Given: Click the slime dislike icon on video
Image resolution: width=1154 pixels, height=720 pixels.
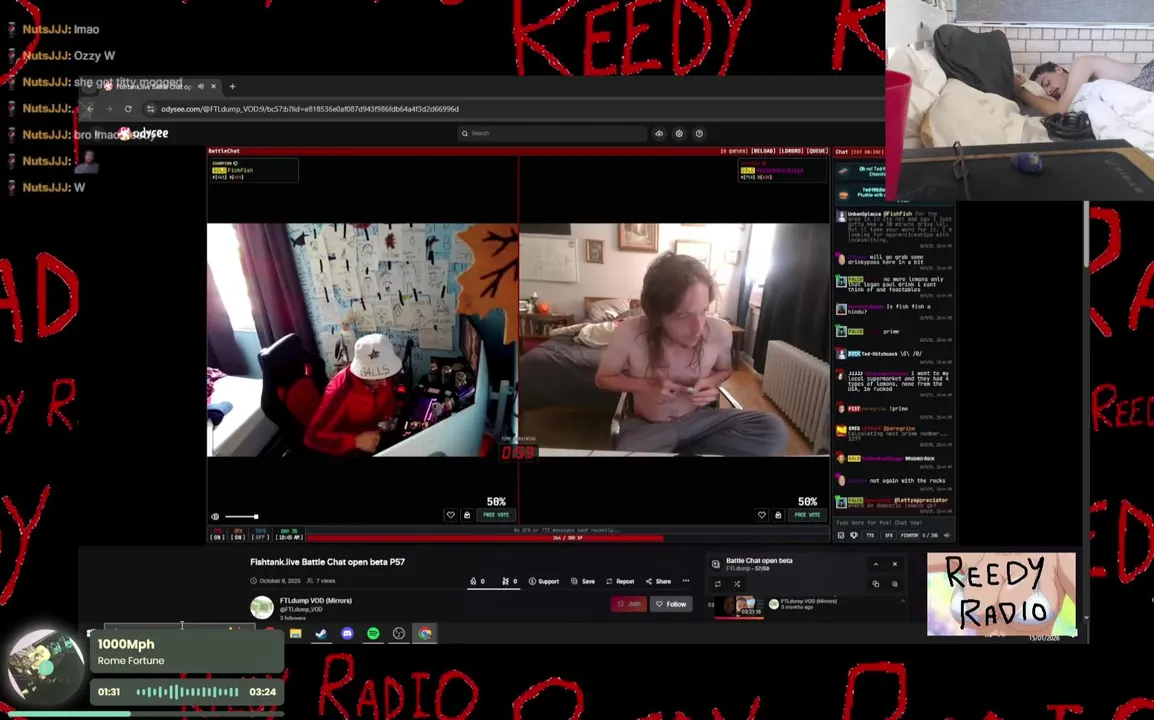Looking at the screenshot, I should [506, 581].
